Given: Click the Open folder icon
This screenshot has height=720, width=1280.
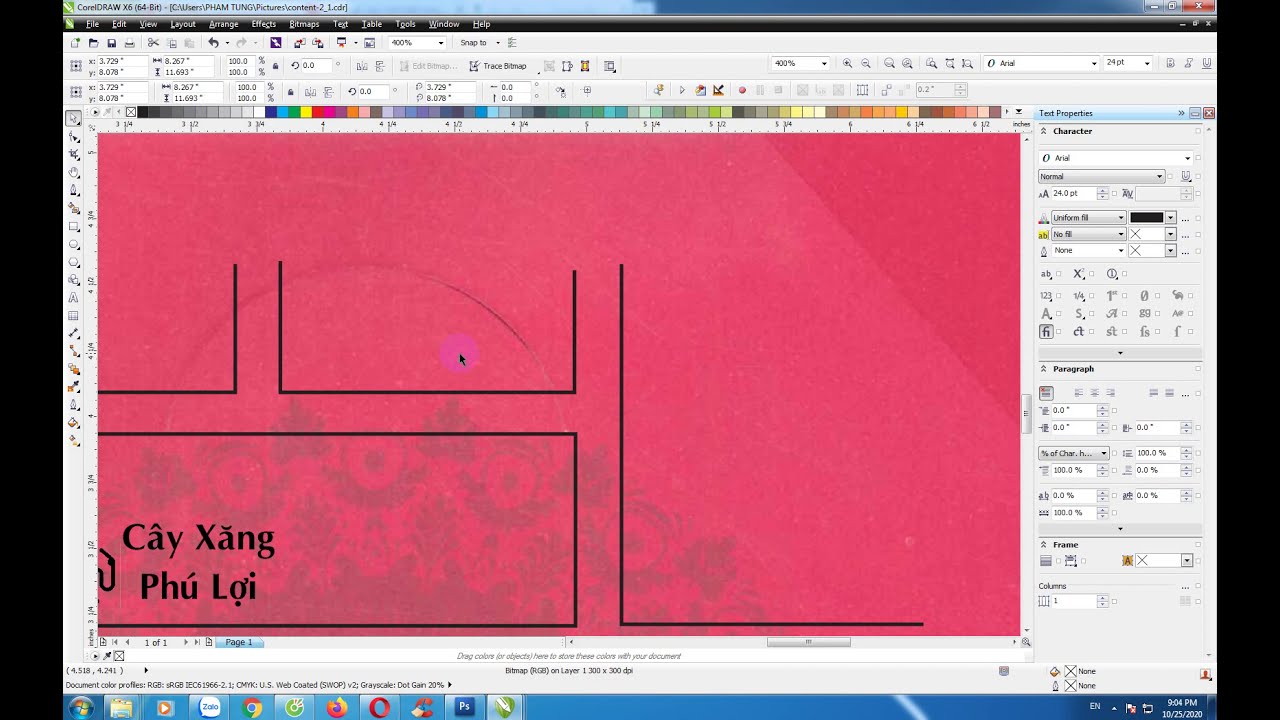Looking at the screenshot, I should [x=93, y=43].
